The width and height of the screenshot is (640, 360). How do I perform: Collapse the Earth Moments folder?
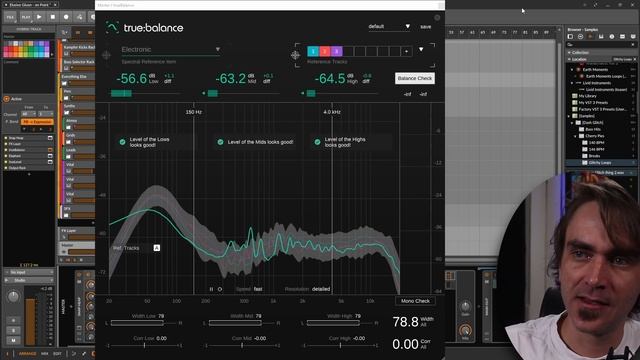coord(572,70)
